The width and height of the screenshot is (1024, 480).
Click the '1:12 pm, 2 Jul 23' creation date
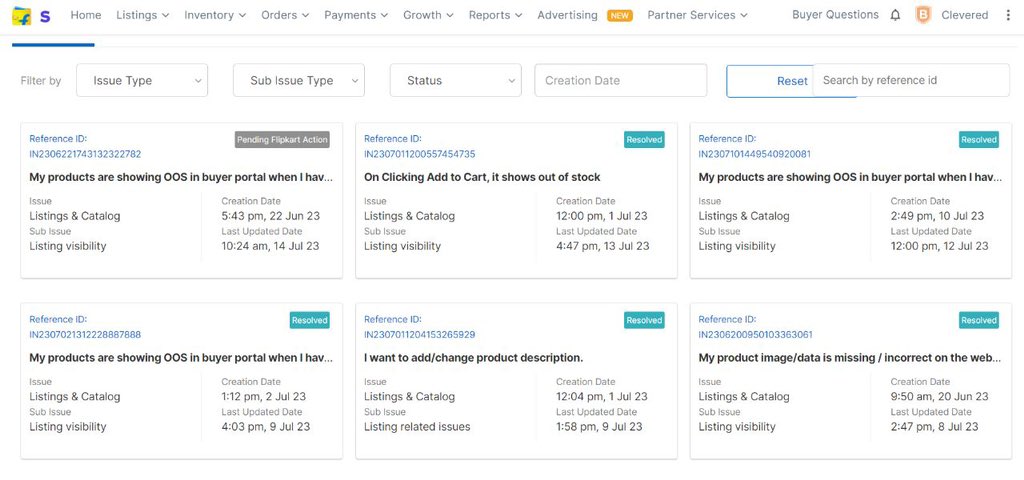263,396
